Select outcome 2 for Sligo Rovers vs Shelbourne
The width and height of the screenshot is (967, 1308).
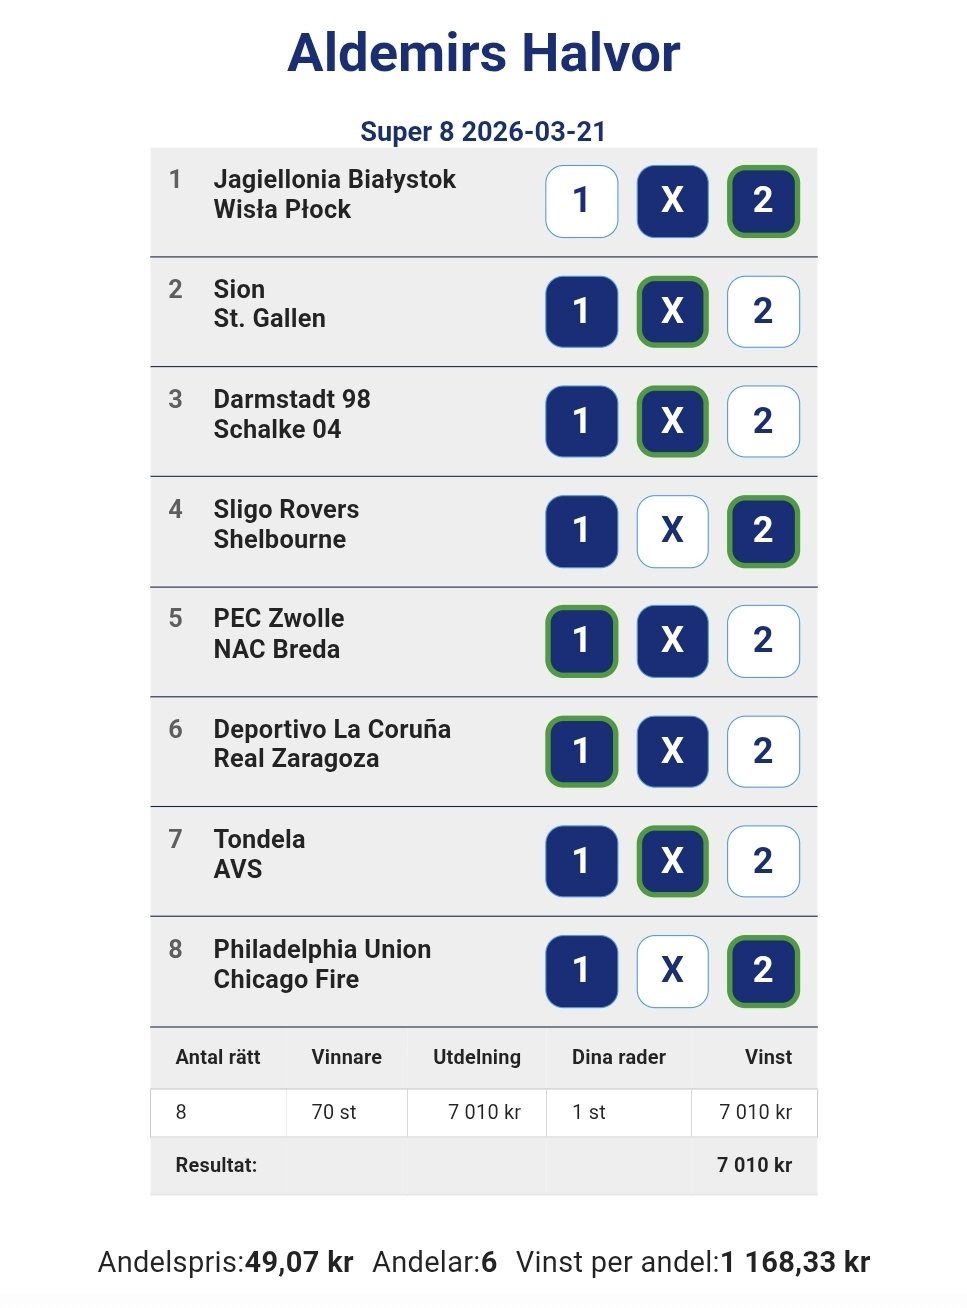coord(763,531)
